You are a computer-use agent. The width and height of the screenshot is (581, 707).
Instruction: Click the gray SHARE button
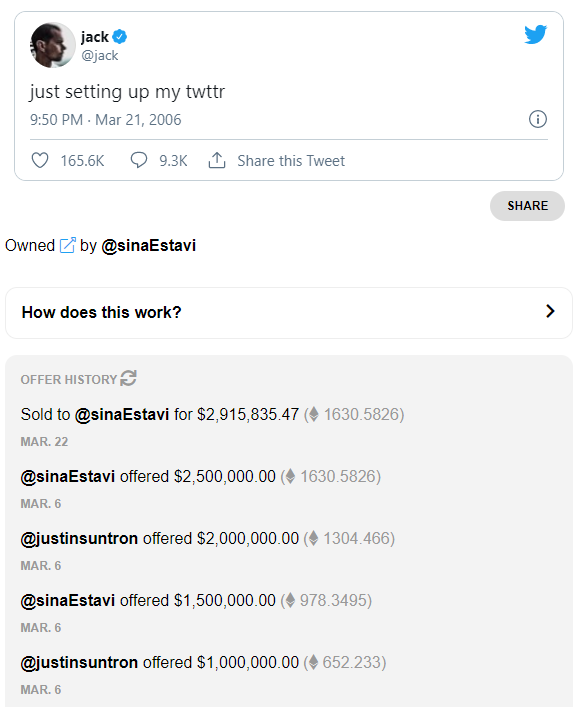527,206
